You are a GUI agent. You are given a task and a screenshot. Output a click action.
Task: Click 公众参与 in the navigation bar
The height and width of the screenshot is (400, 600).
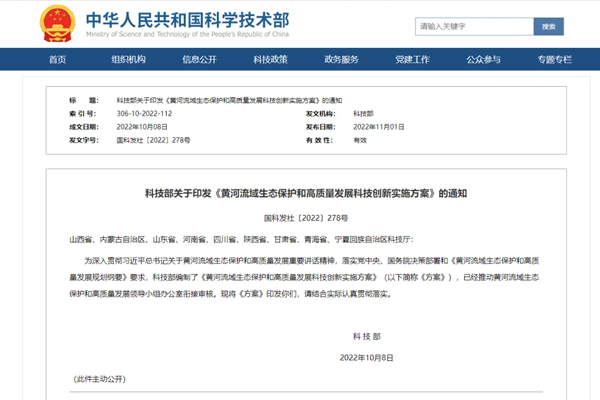click(483, 59)
